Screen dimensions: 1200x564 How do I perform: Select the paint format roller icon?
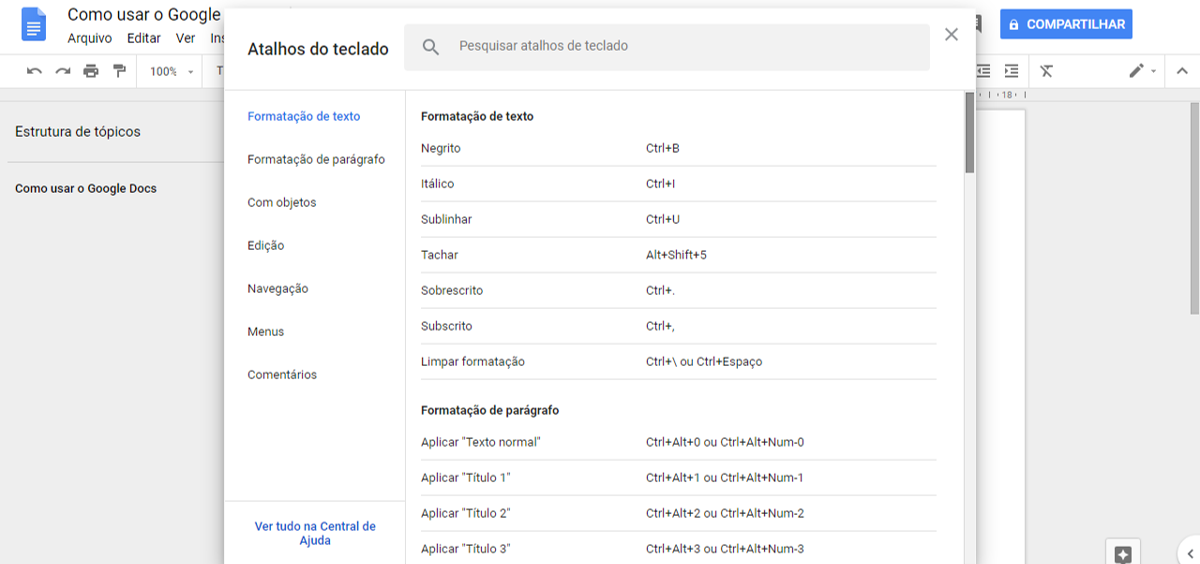[120, 71]
